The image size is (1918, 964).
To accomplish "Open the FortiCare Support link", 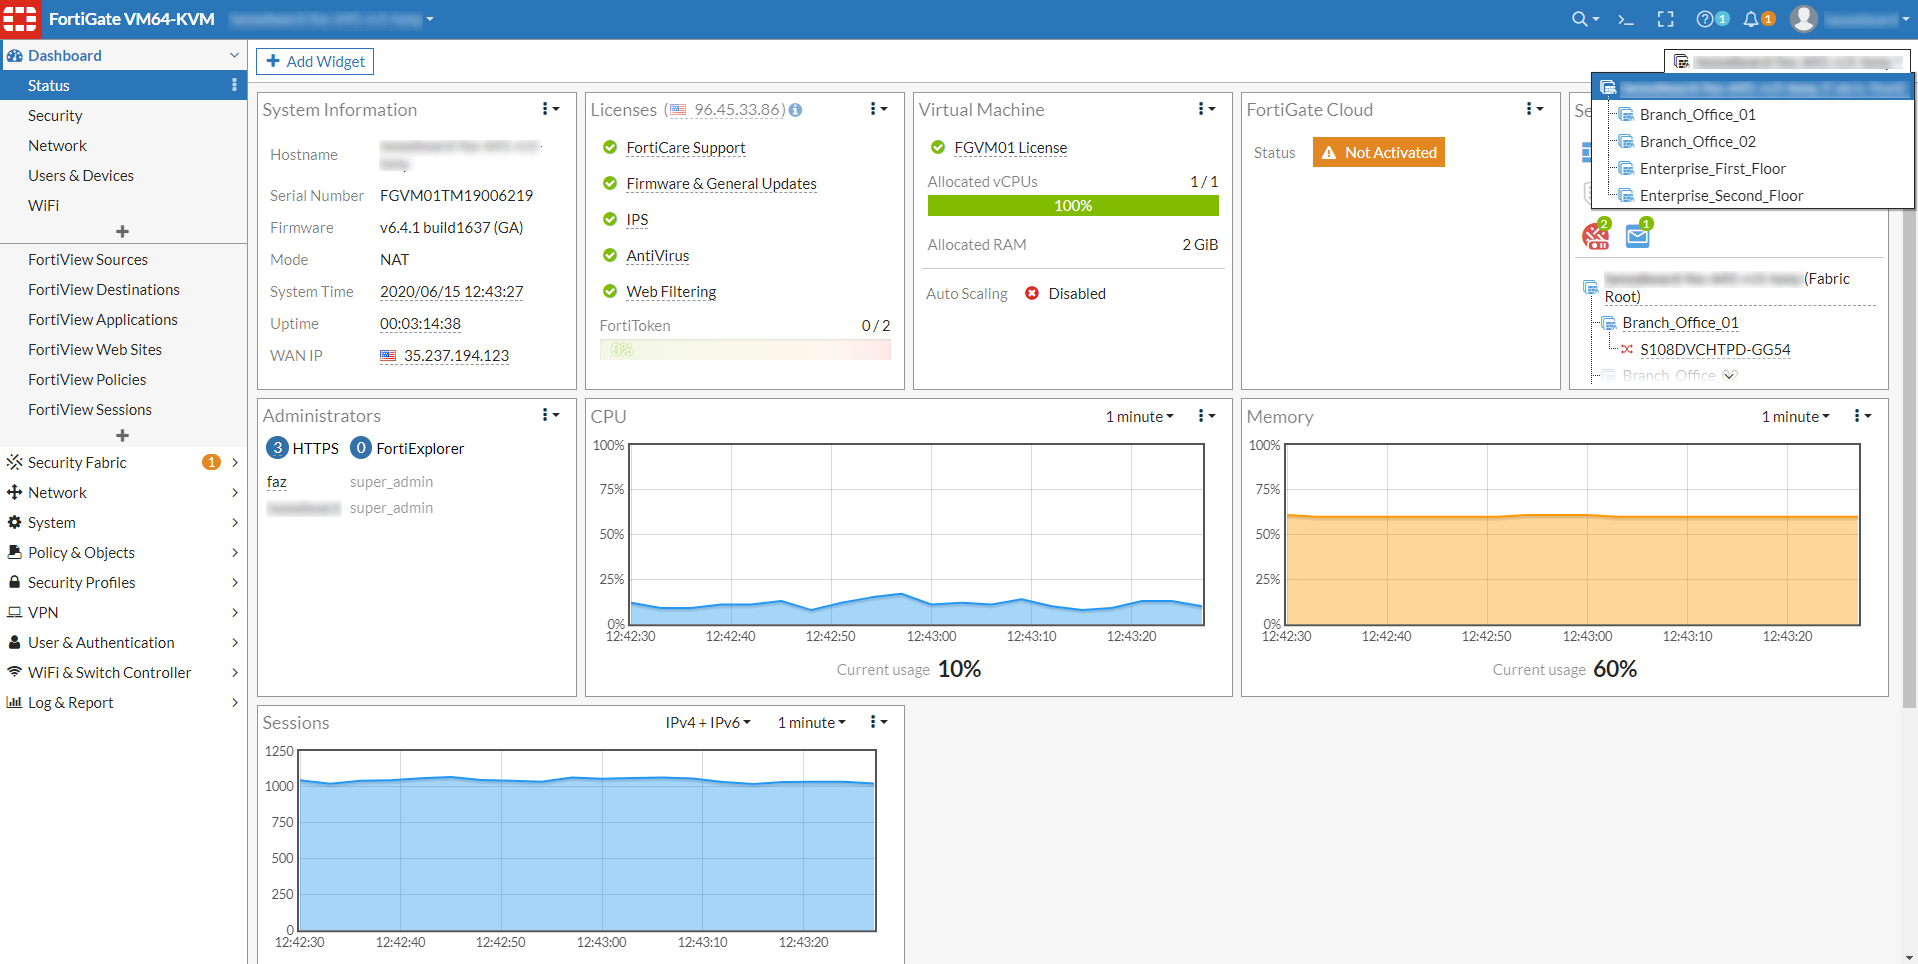I will coord(685,148).
